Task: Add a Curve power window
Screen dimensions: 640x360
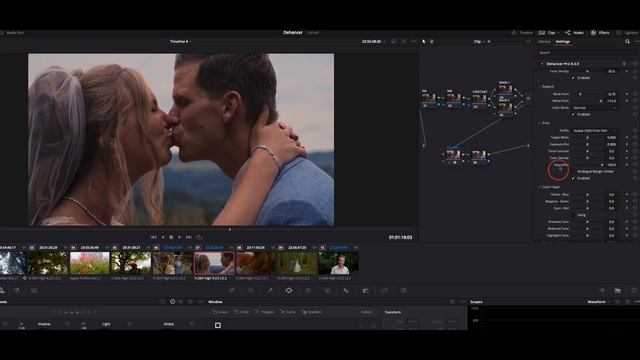Action: (288, 312)
